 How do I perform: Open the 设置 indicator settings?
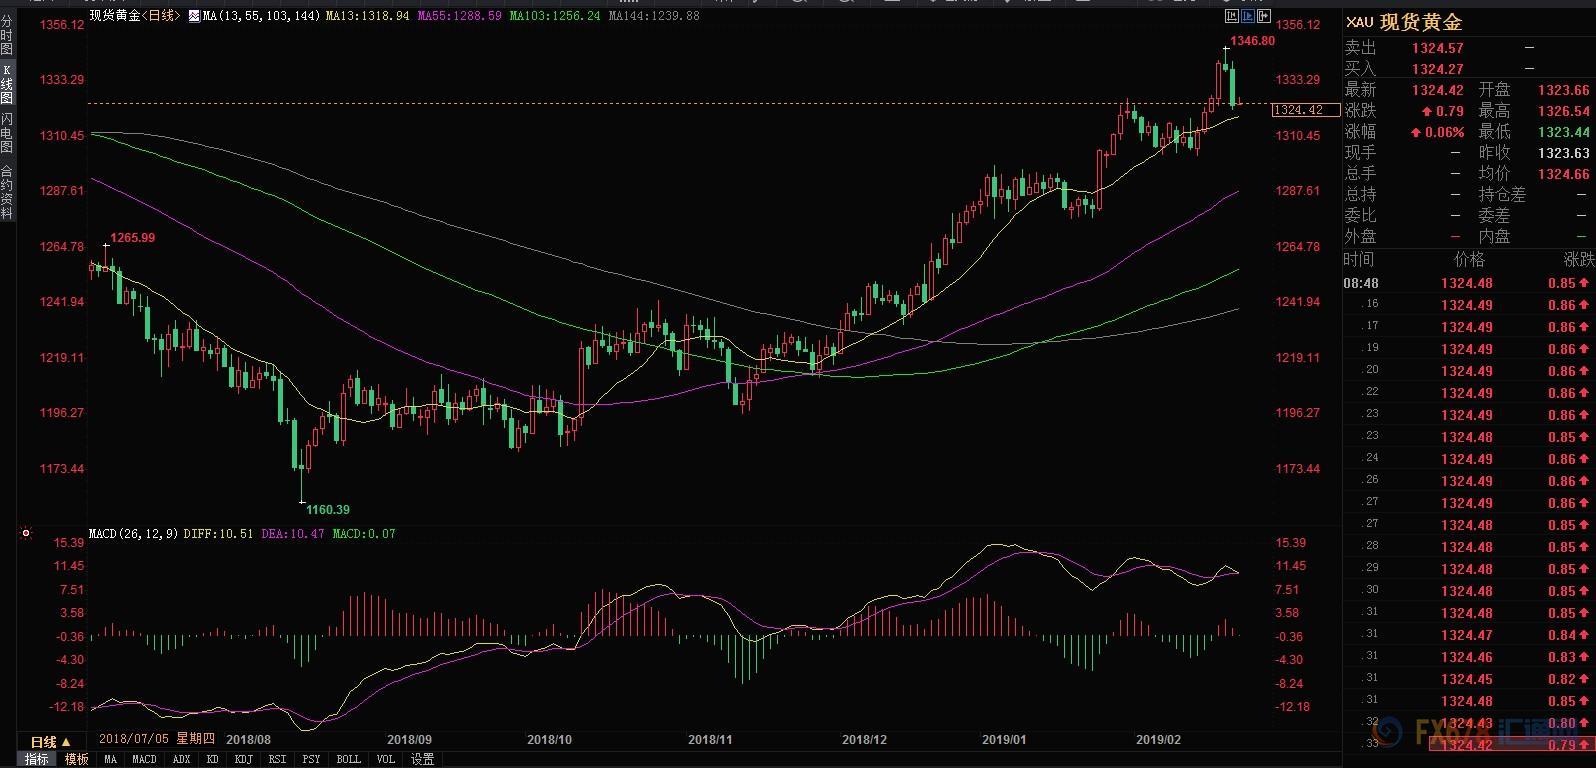[423, 760]
